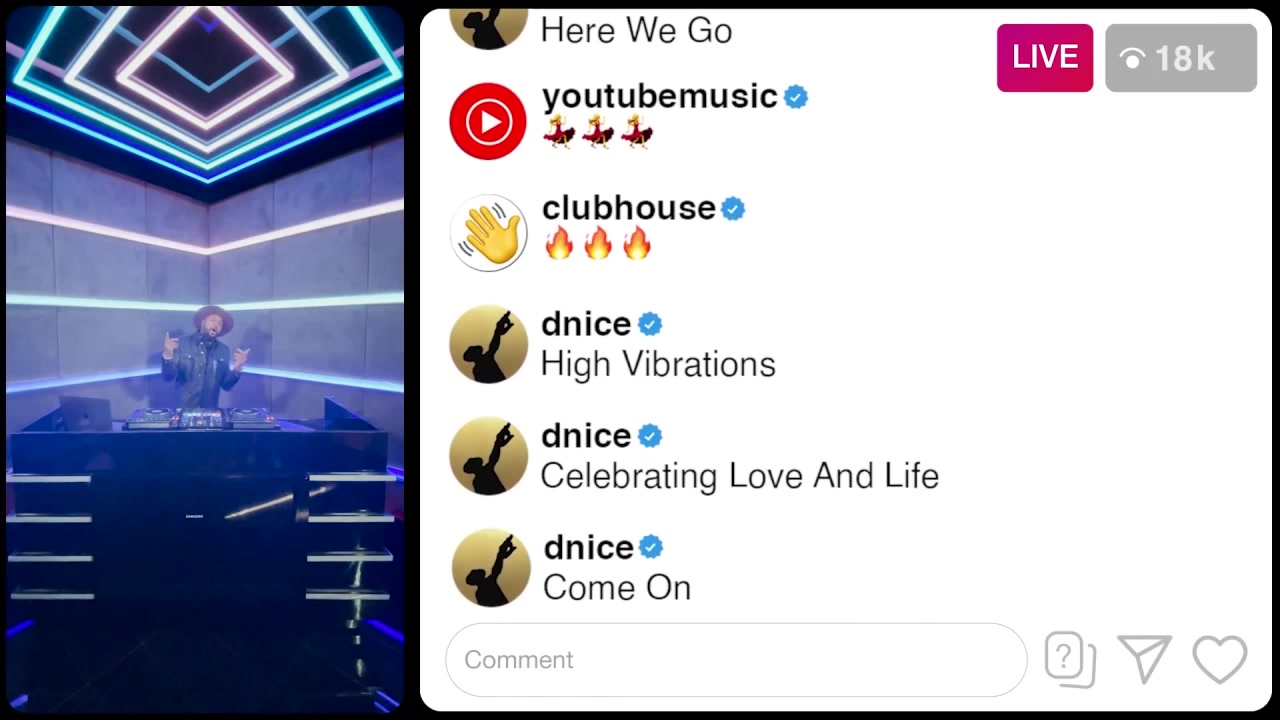Click the pink LIVE badge
This screenshot has height=720, width=1280.
1045,58
